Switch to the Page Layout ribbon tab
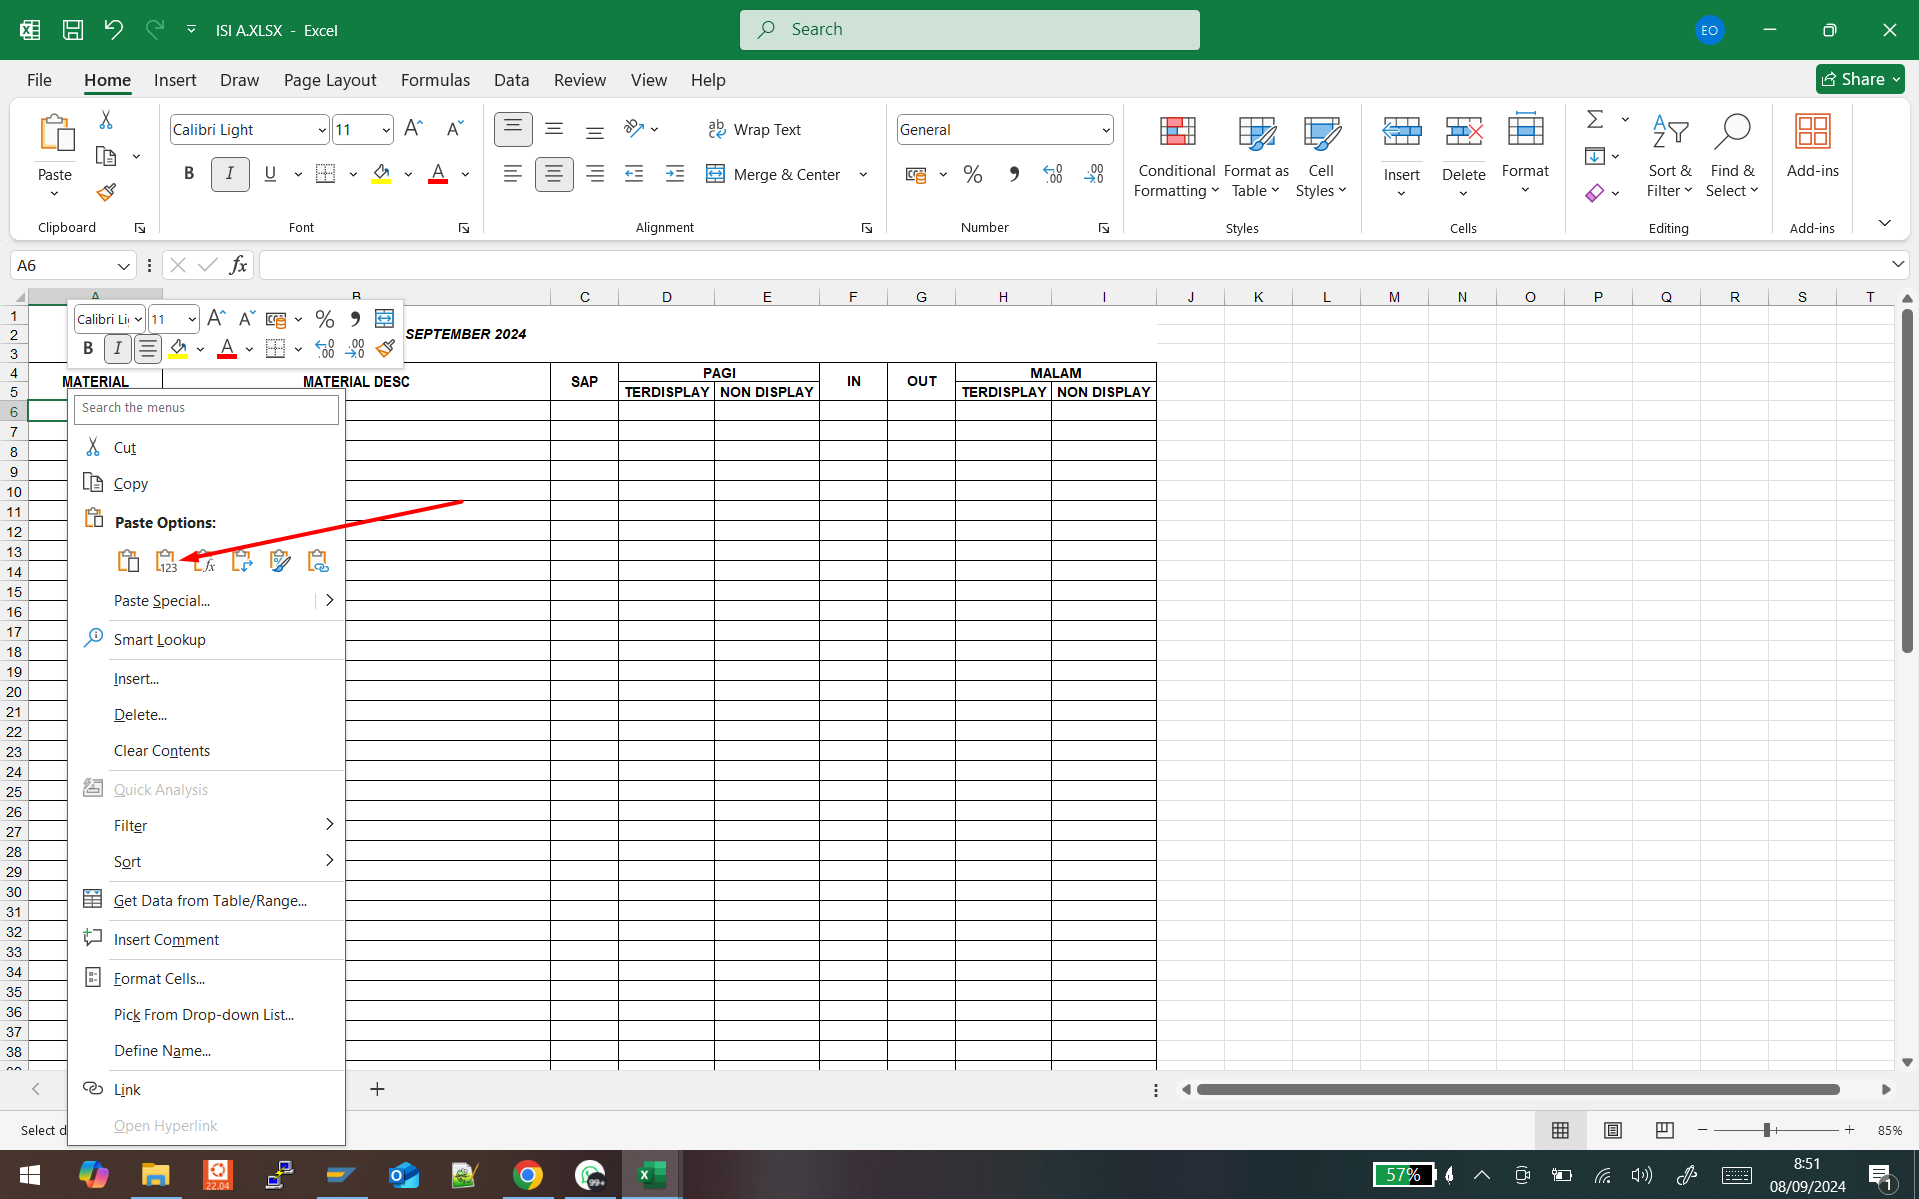1919x1199 pixels. point(329,80)
